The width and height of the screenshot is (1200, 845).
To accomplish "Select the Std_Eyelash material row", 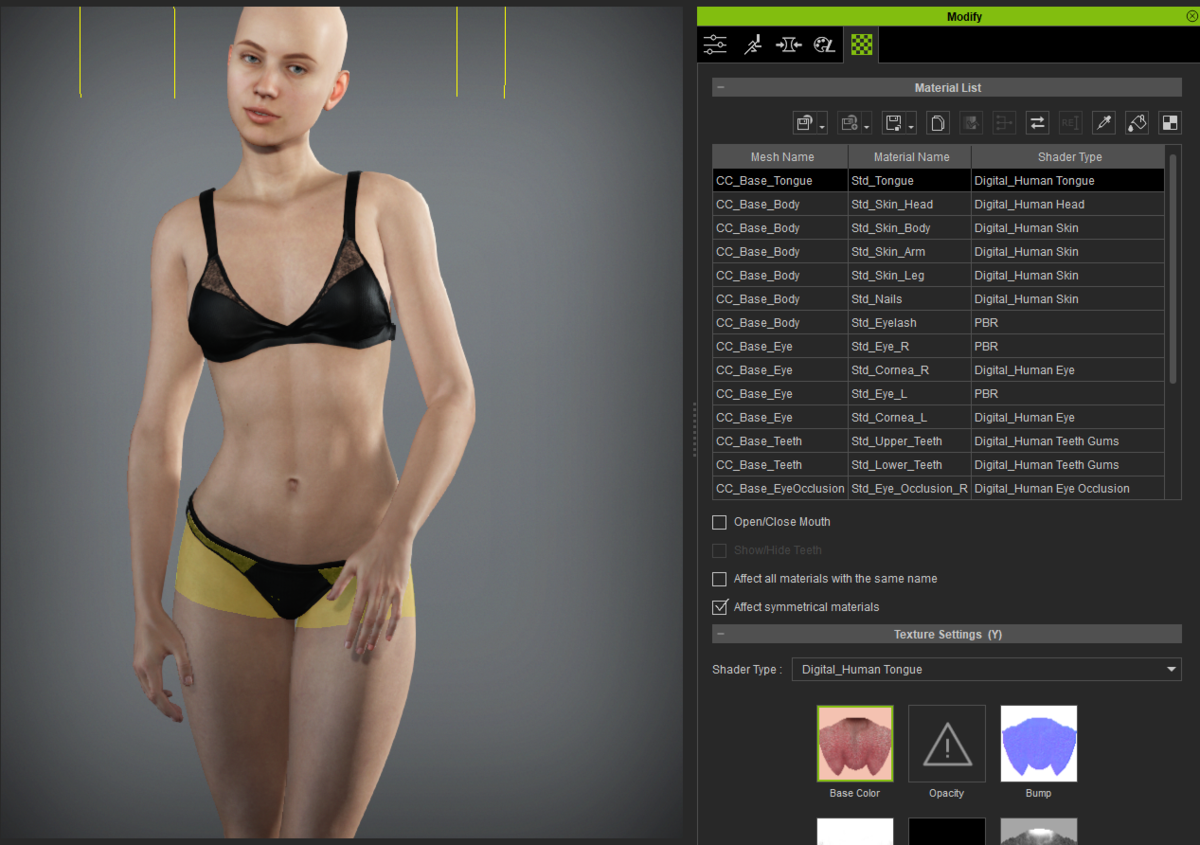I will coord(938,323).
